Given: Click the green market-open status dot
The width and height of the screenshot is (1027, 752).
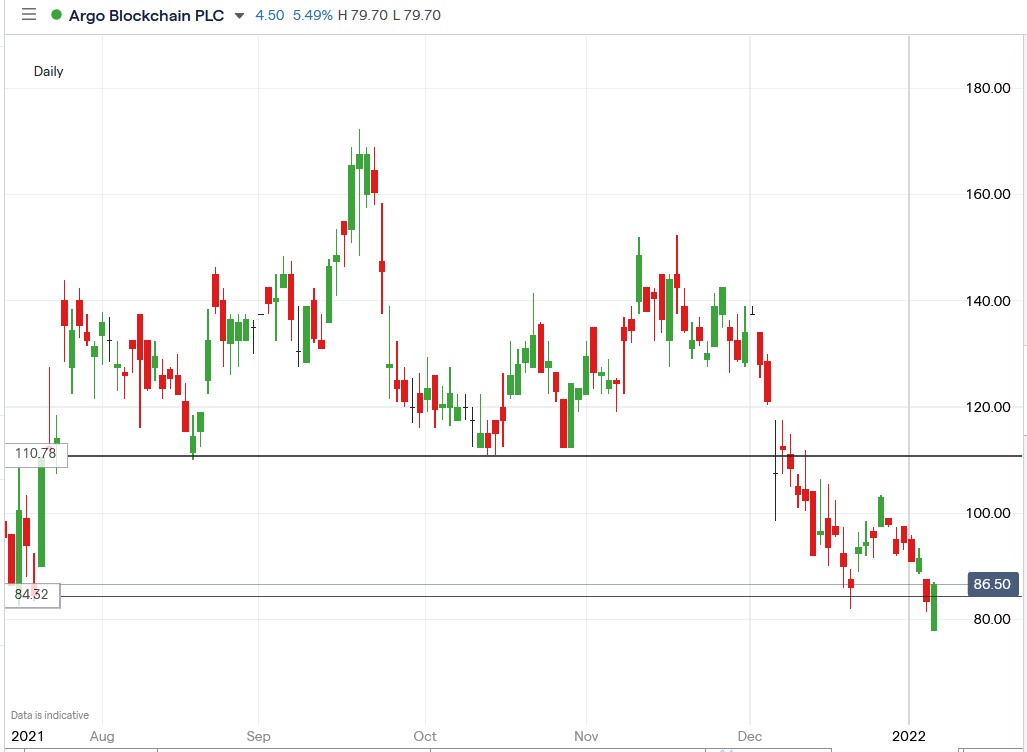Looking at the screenshot, I should pos(58,16).
